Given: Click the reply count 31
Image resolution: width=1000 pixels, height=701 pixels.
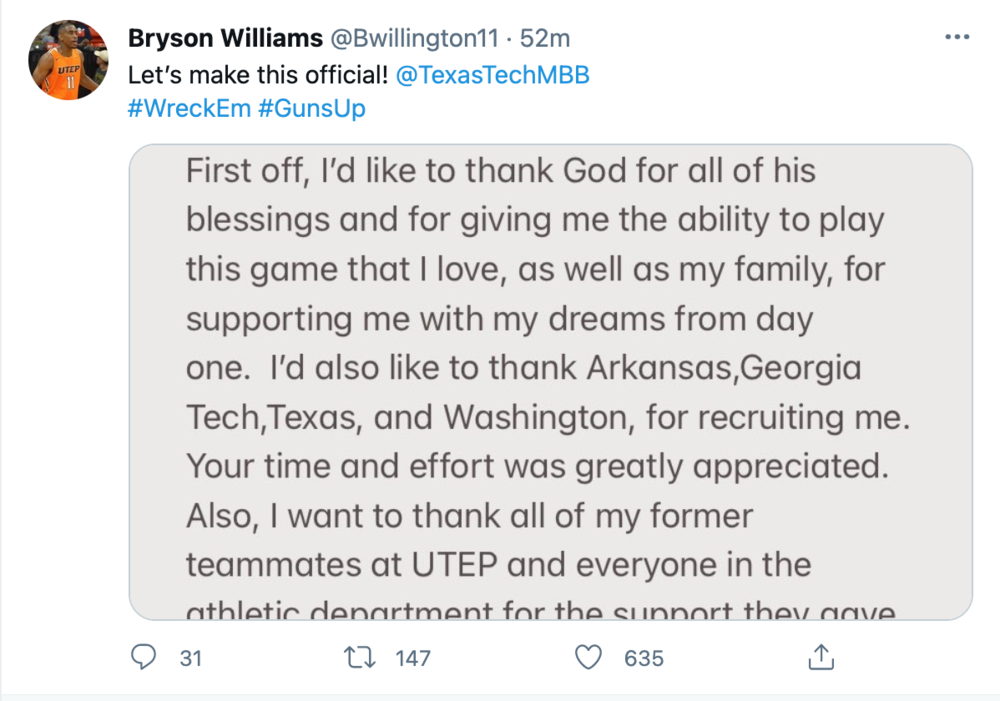Looking at the screenshot, I should tap(191, 658).
